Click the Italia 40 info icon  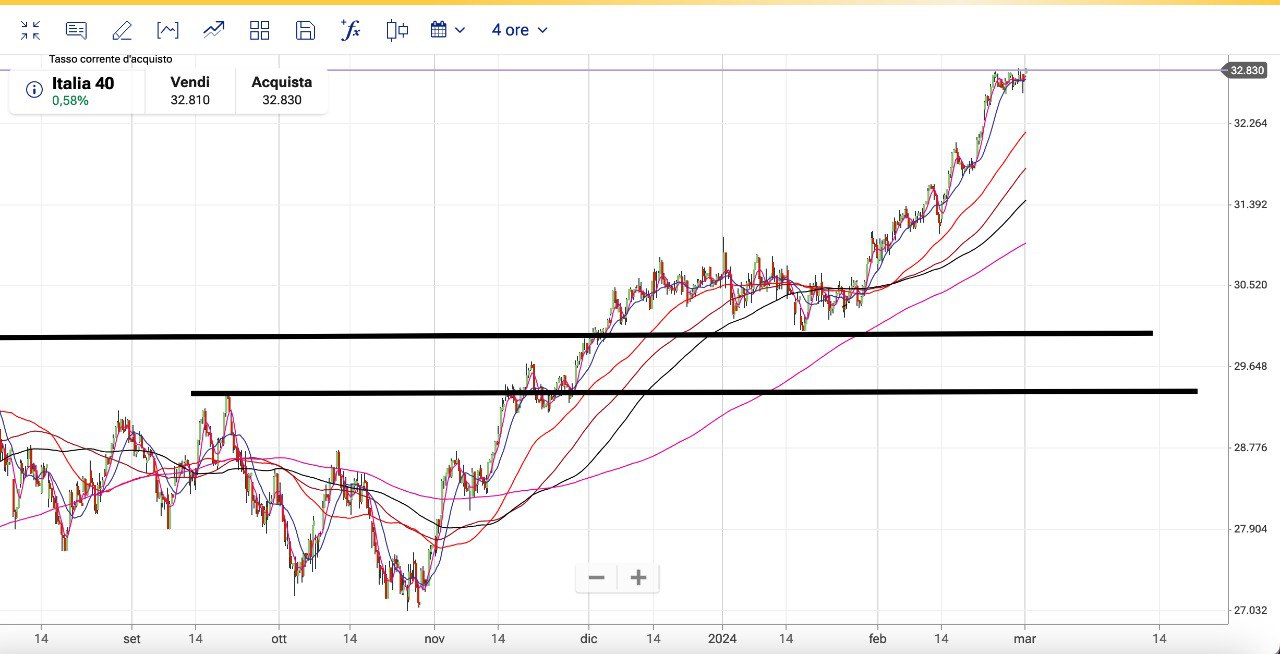(x=34, y=90)
